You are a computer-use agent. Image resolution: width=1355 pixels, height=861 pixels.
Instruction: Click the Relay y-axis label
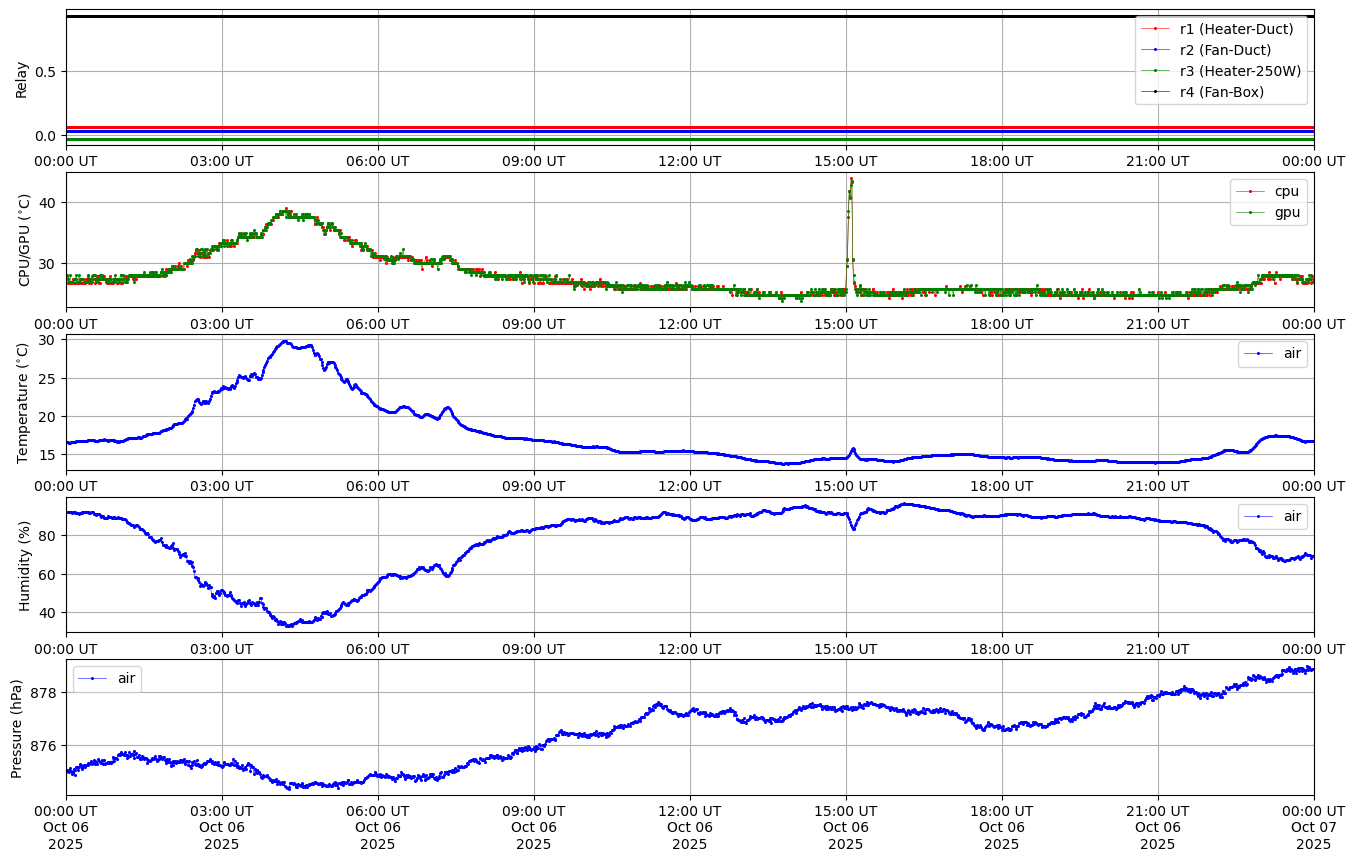[22, 79]
